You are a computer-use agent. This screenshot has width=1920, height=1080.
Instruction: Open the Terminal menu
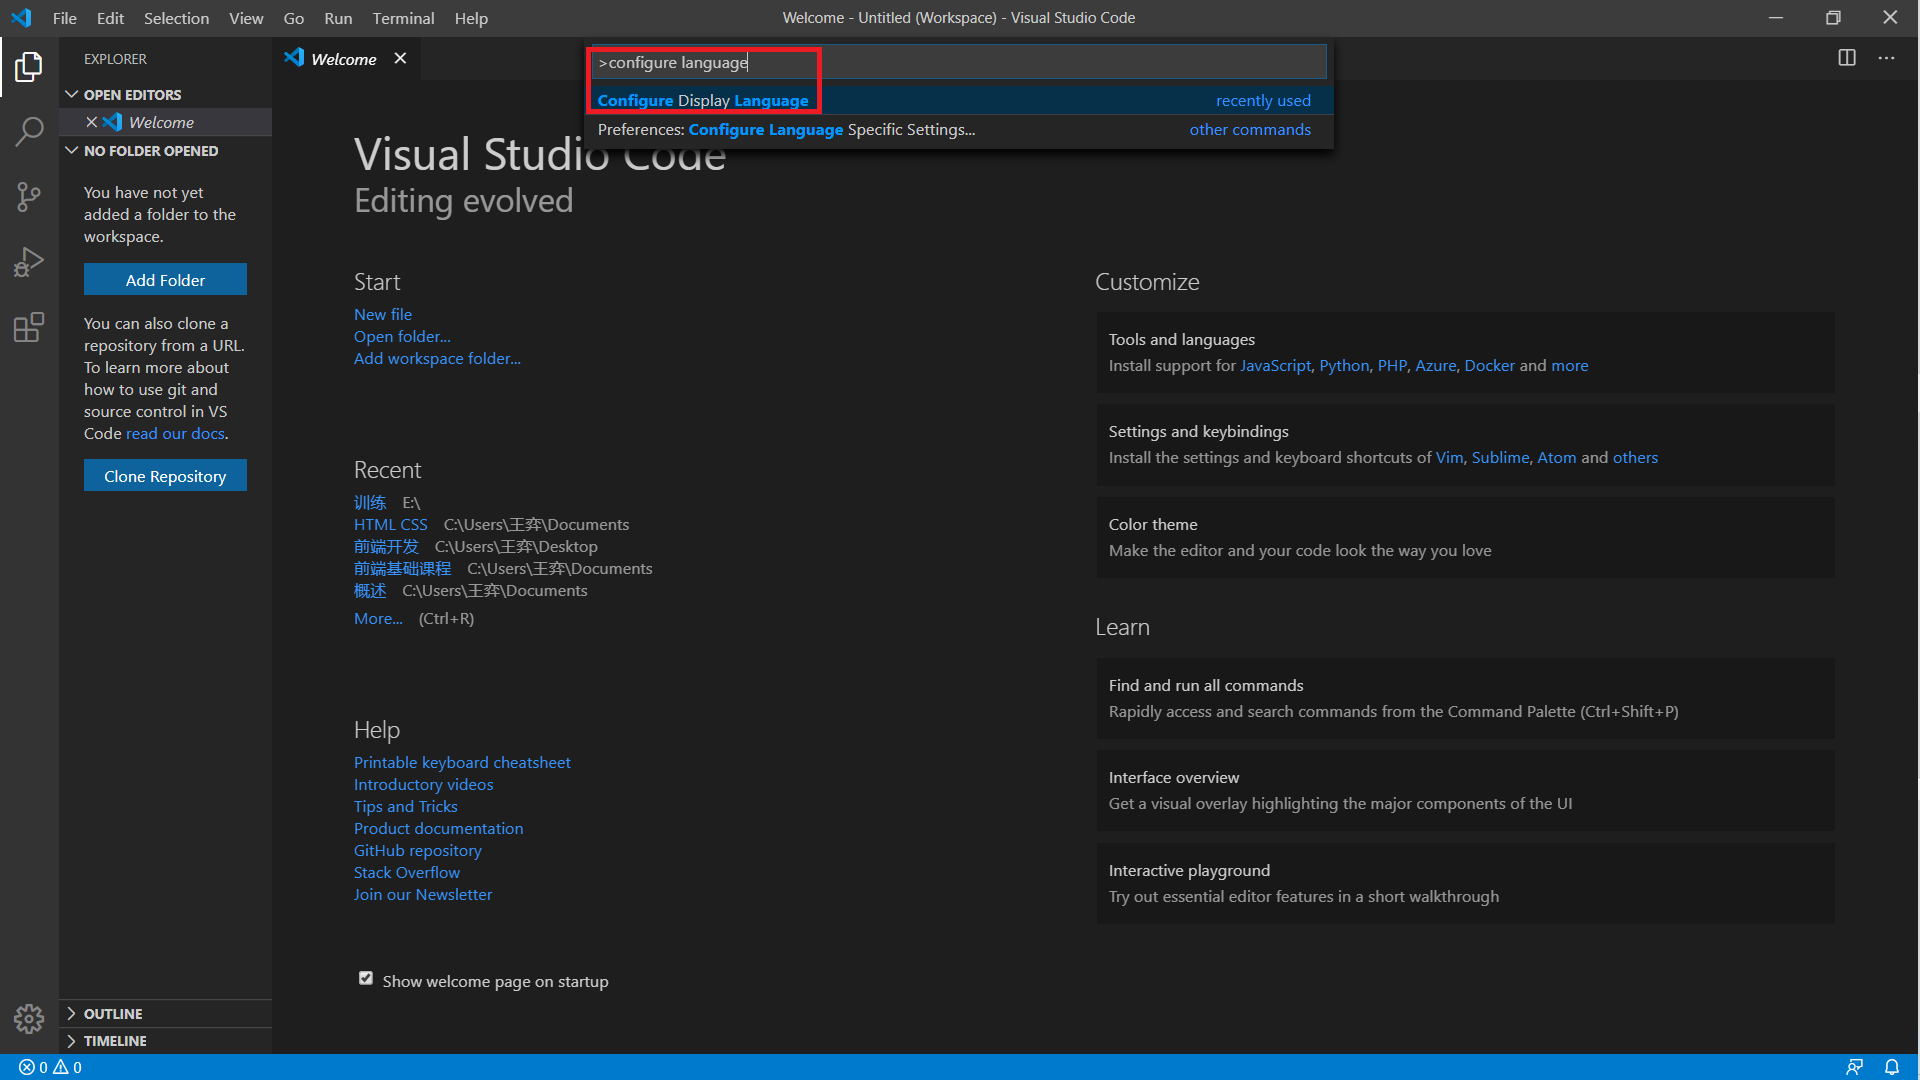click(x=403, y=18)
